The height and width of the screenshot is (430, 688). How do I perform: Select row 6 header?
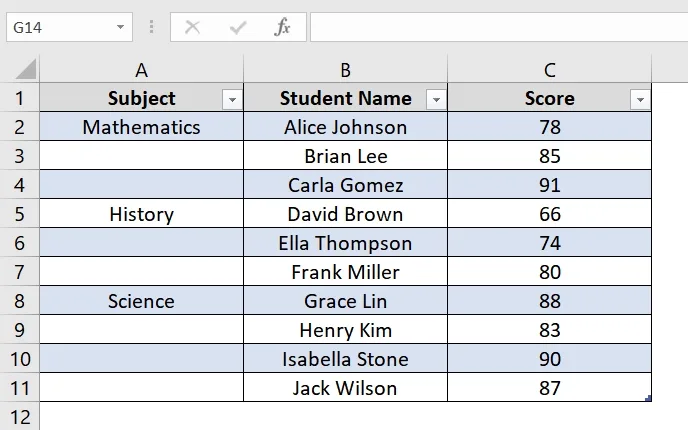point(19,242)
